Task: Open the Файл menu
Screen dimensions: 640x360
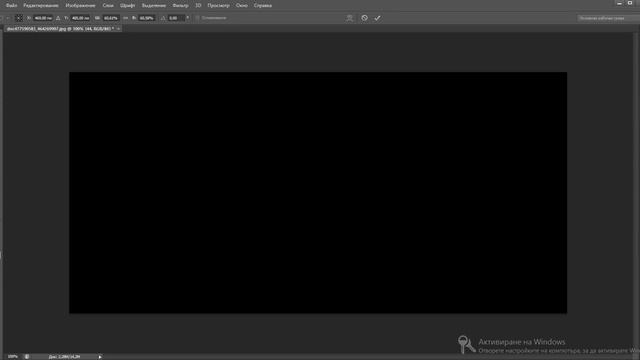Action: click(11, 6)
